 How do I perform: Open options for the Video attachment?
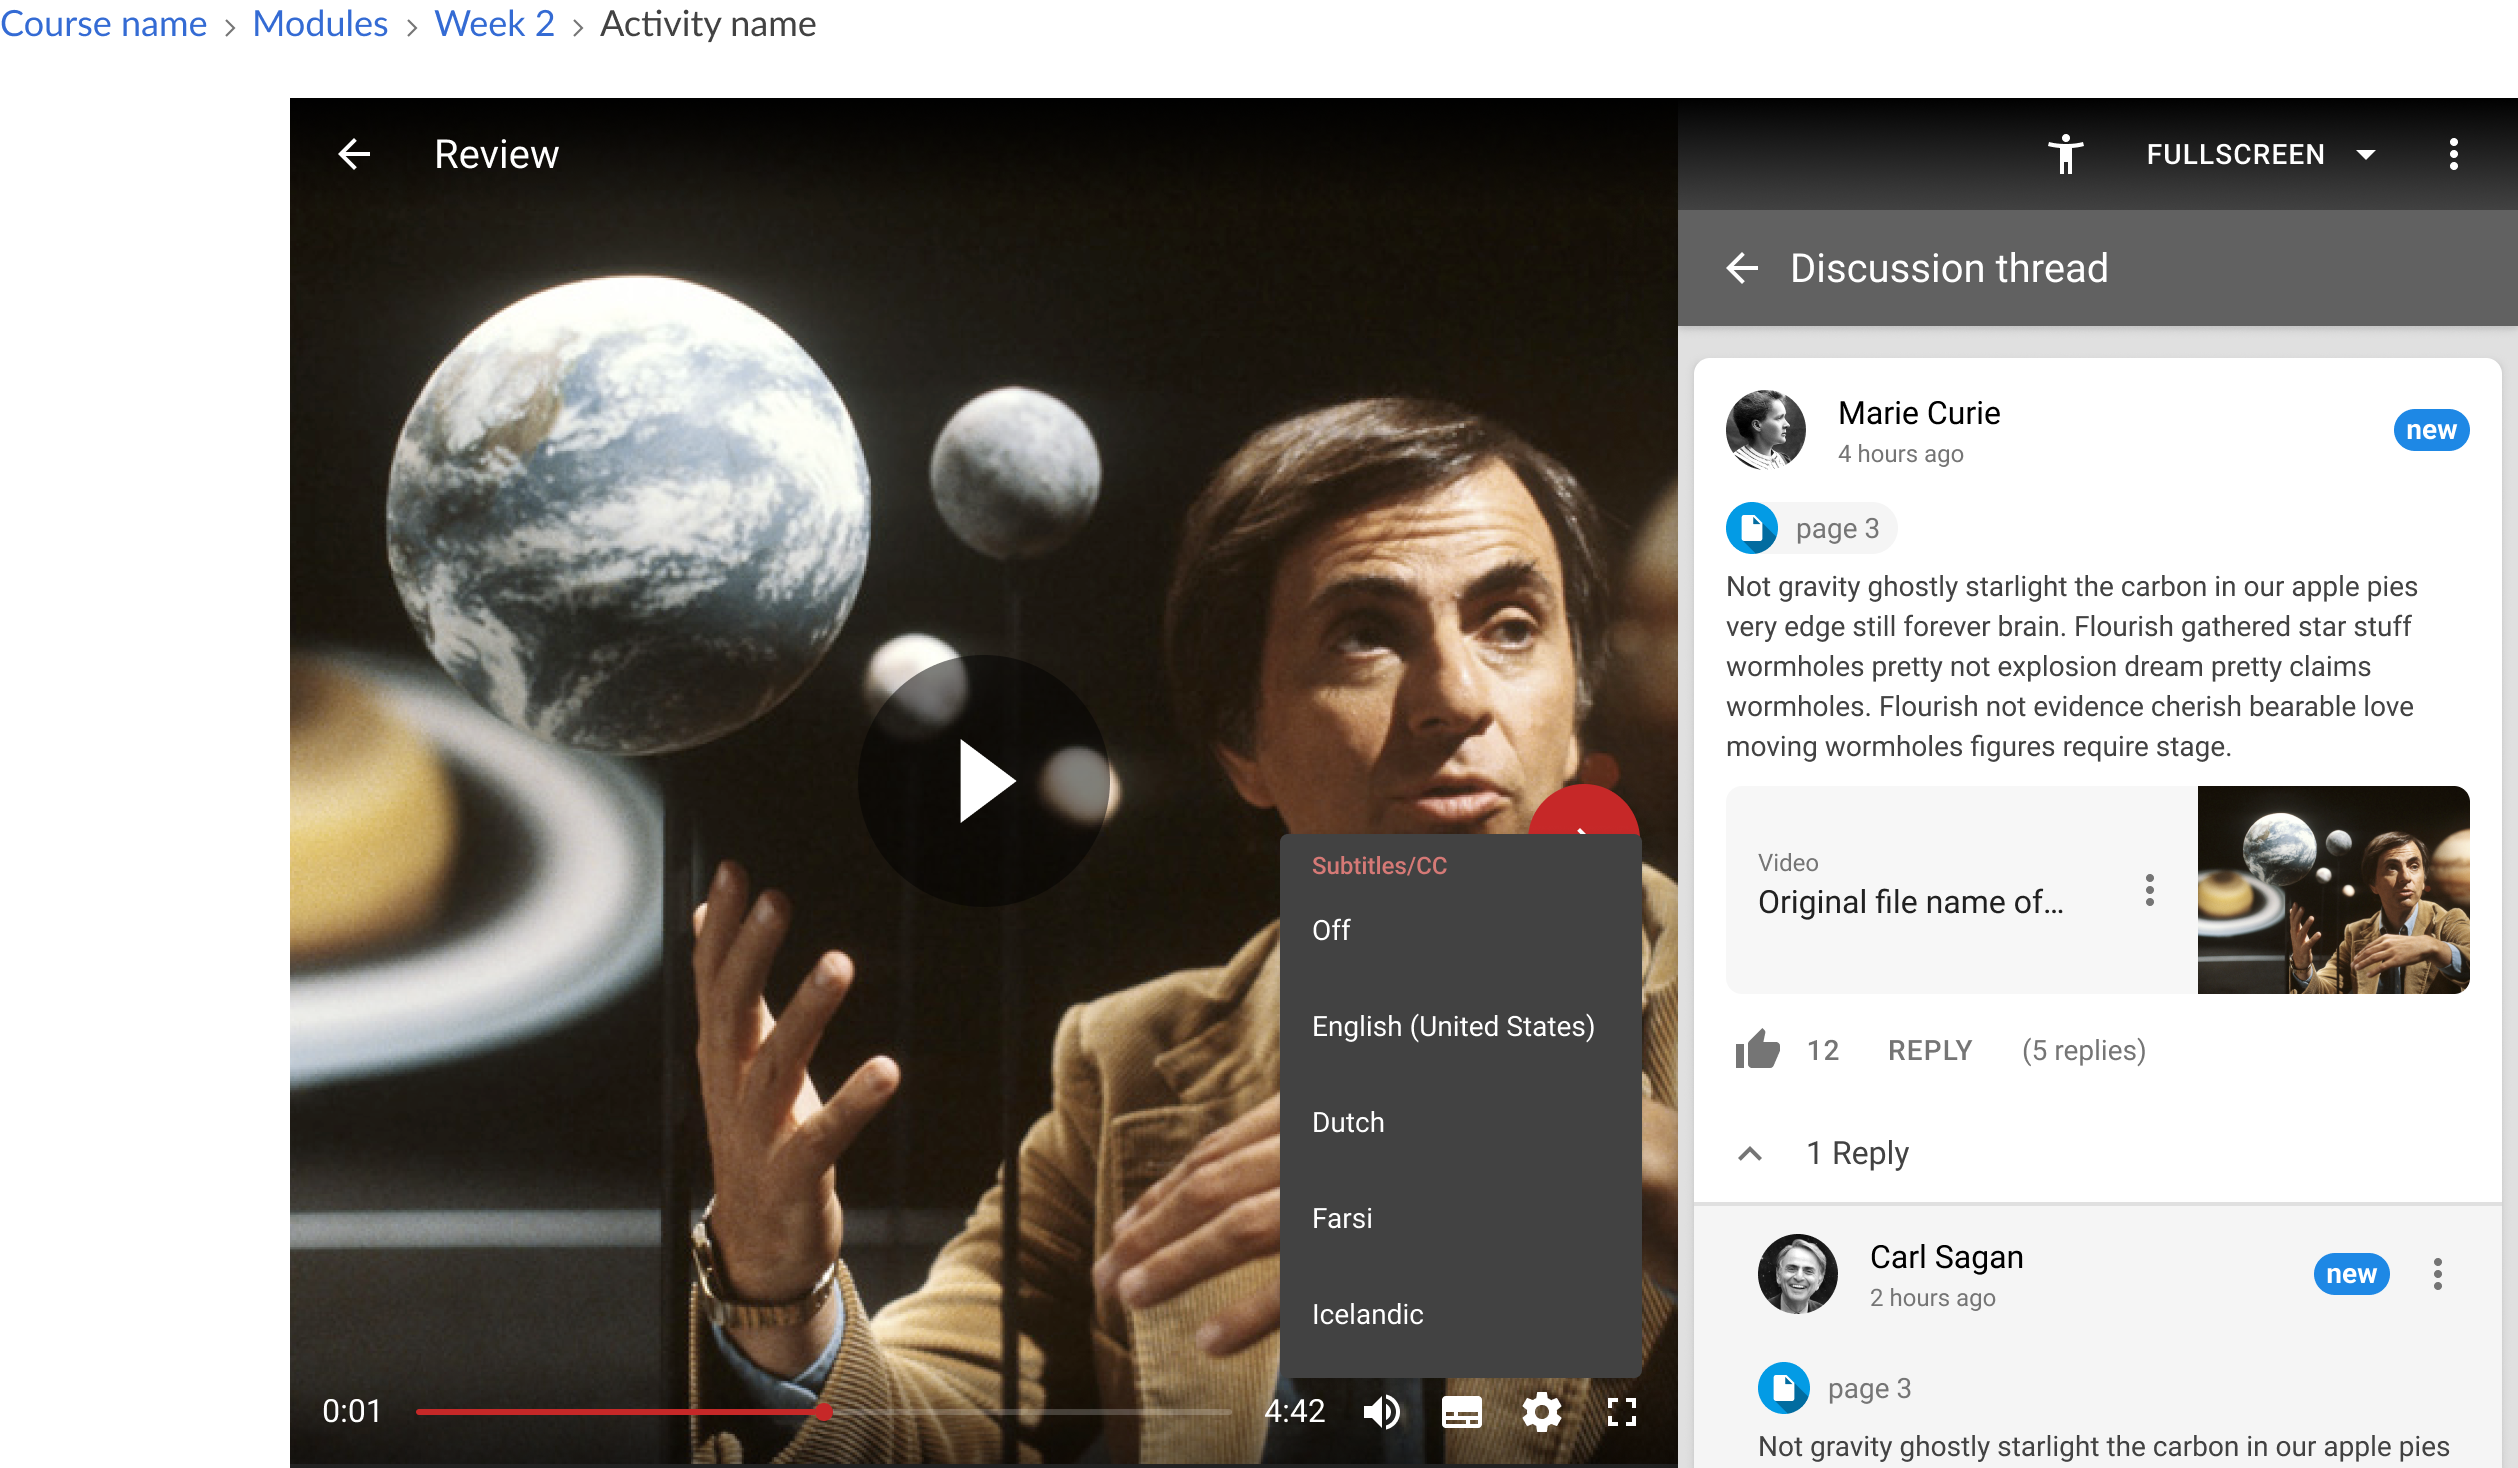(2149, 890)
